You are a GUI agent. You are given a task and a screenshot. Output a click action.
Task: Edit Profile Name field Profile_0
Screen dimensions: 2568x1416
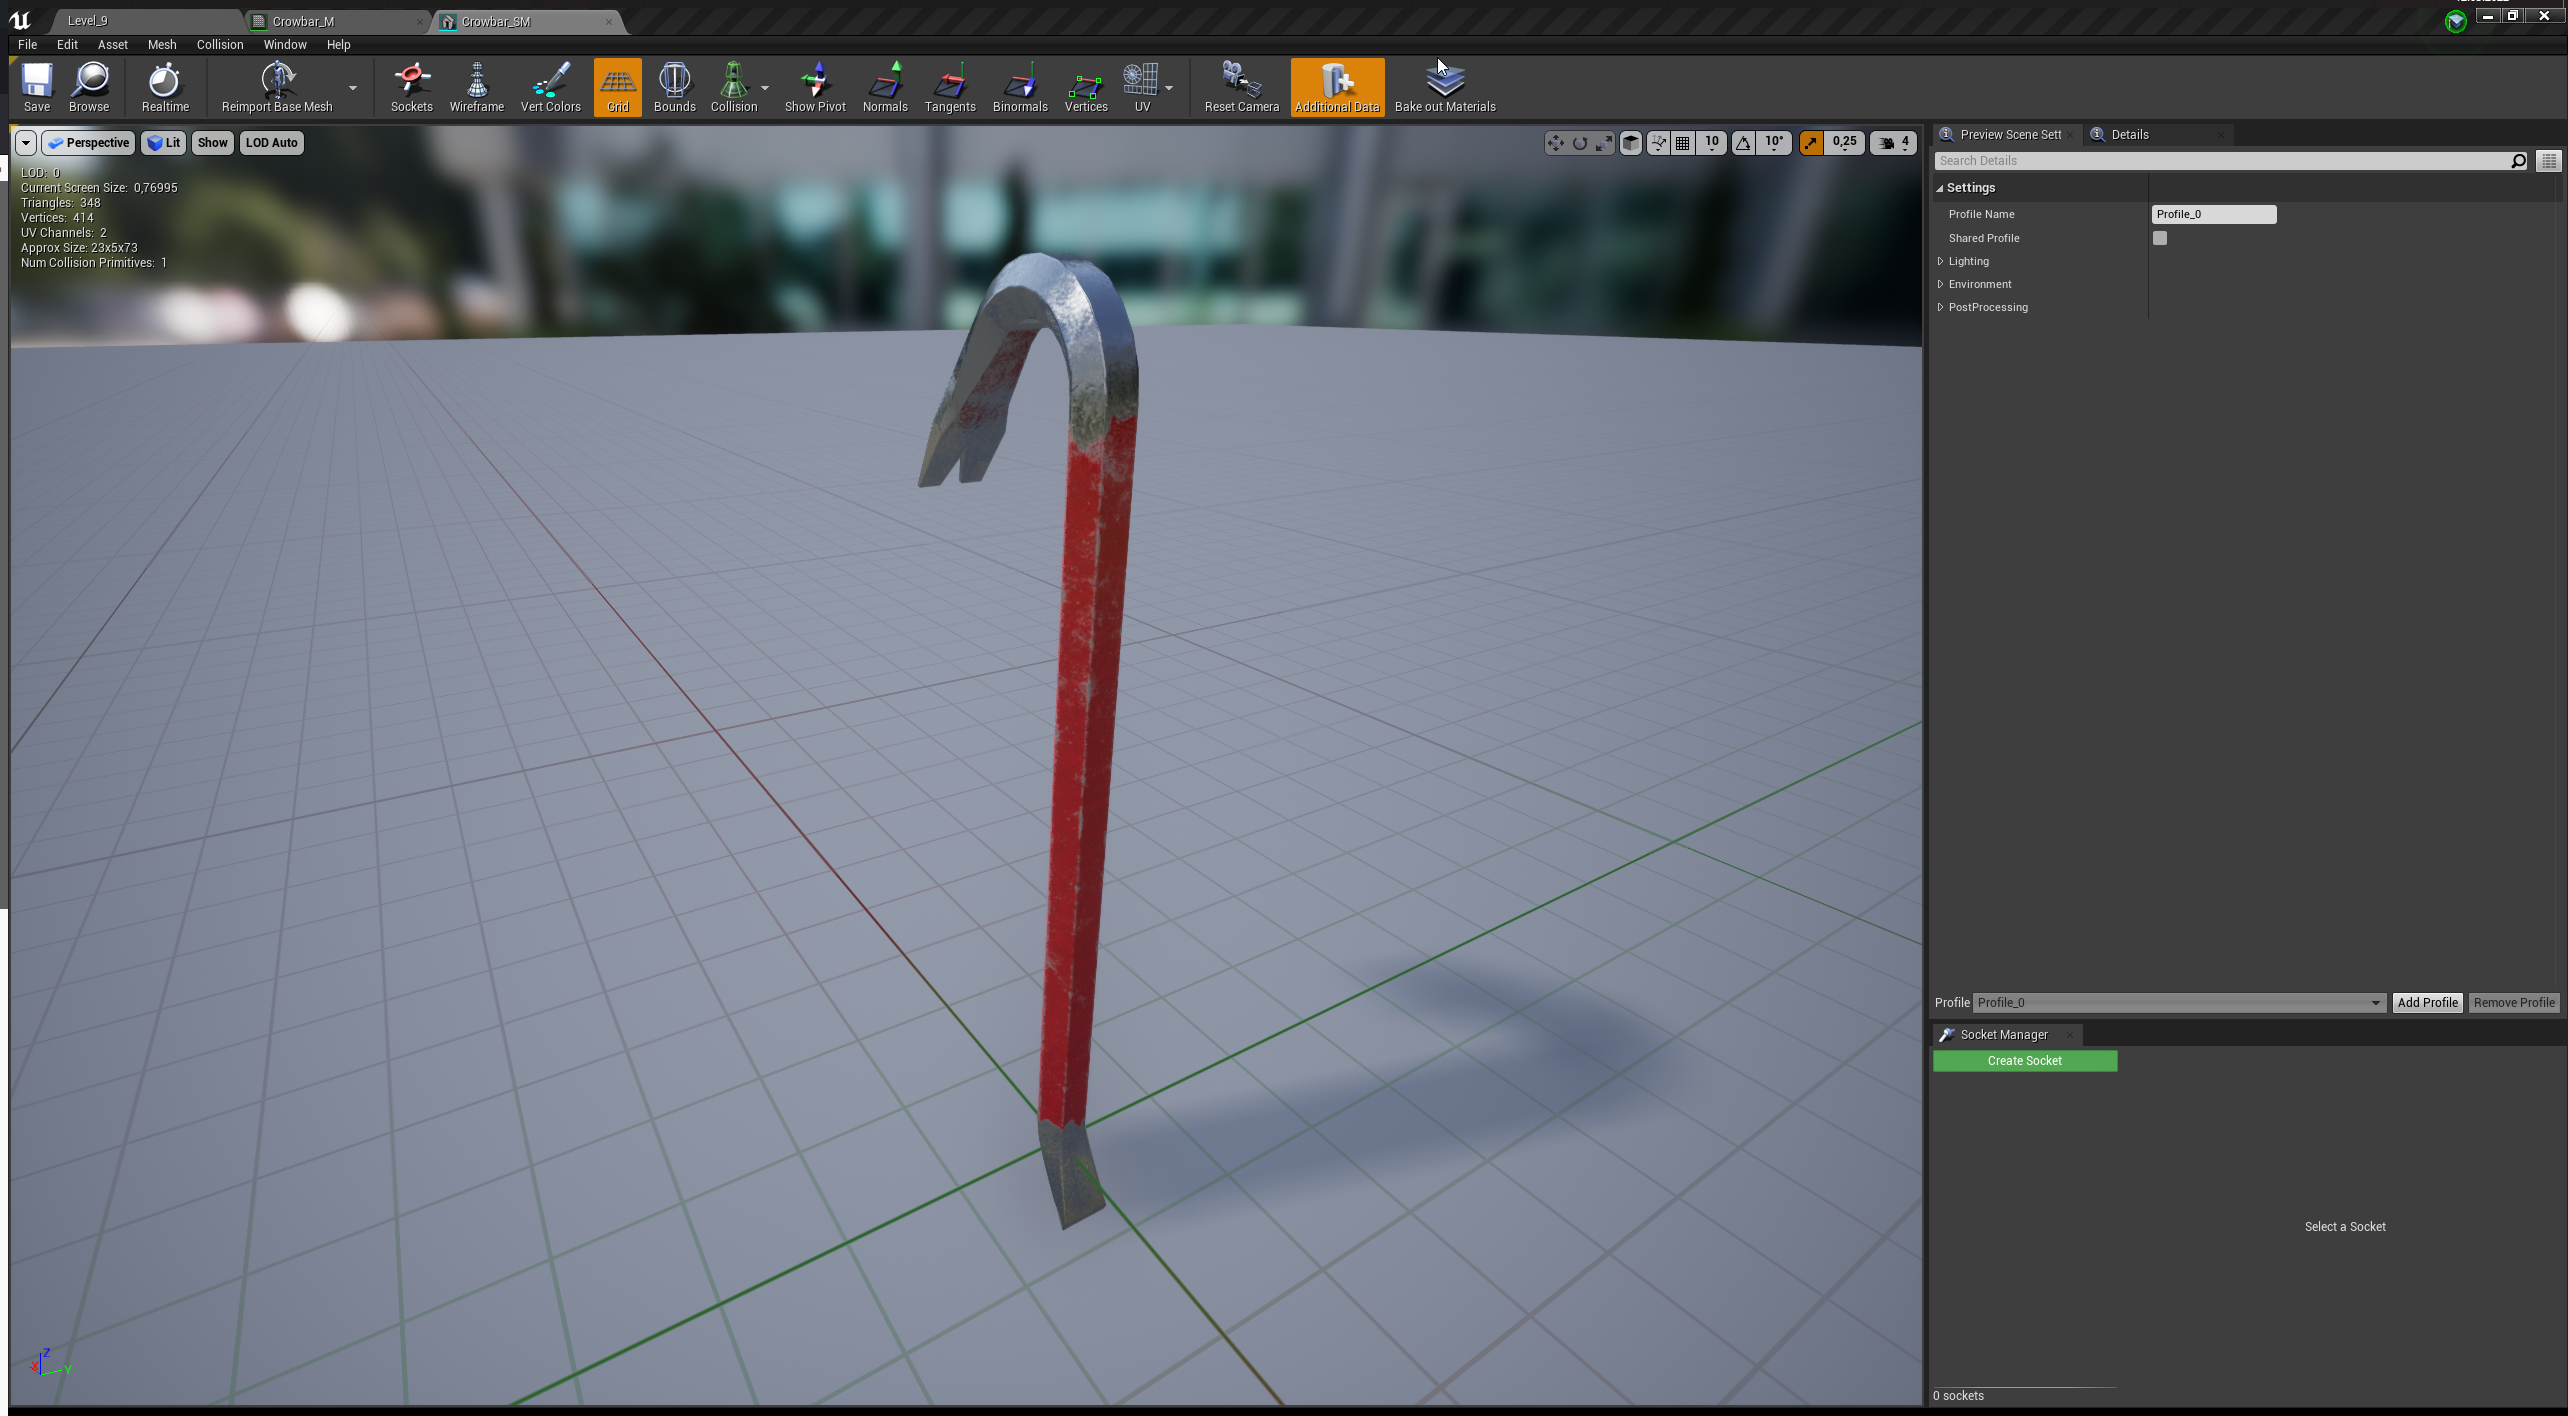pos(2214,214)
